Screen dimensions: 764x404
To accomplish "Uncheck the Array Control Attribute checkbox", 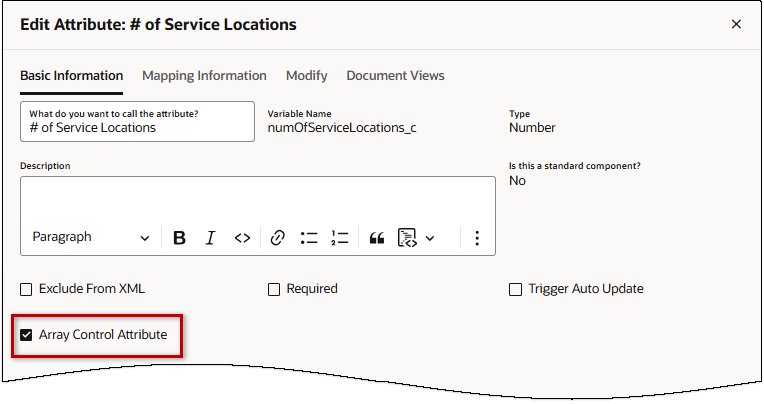I will [x=27, y=335].
